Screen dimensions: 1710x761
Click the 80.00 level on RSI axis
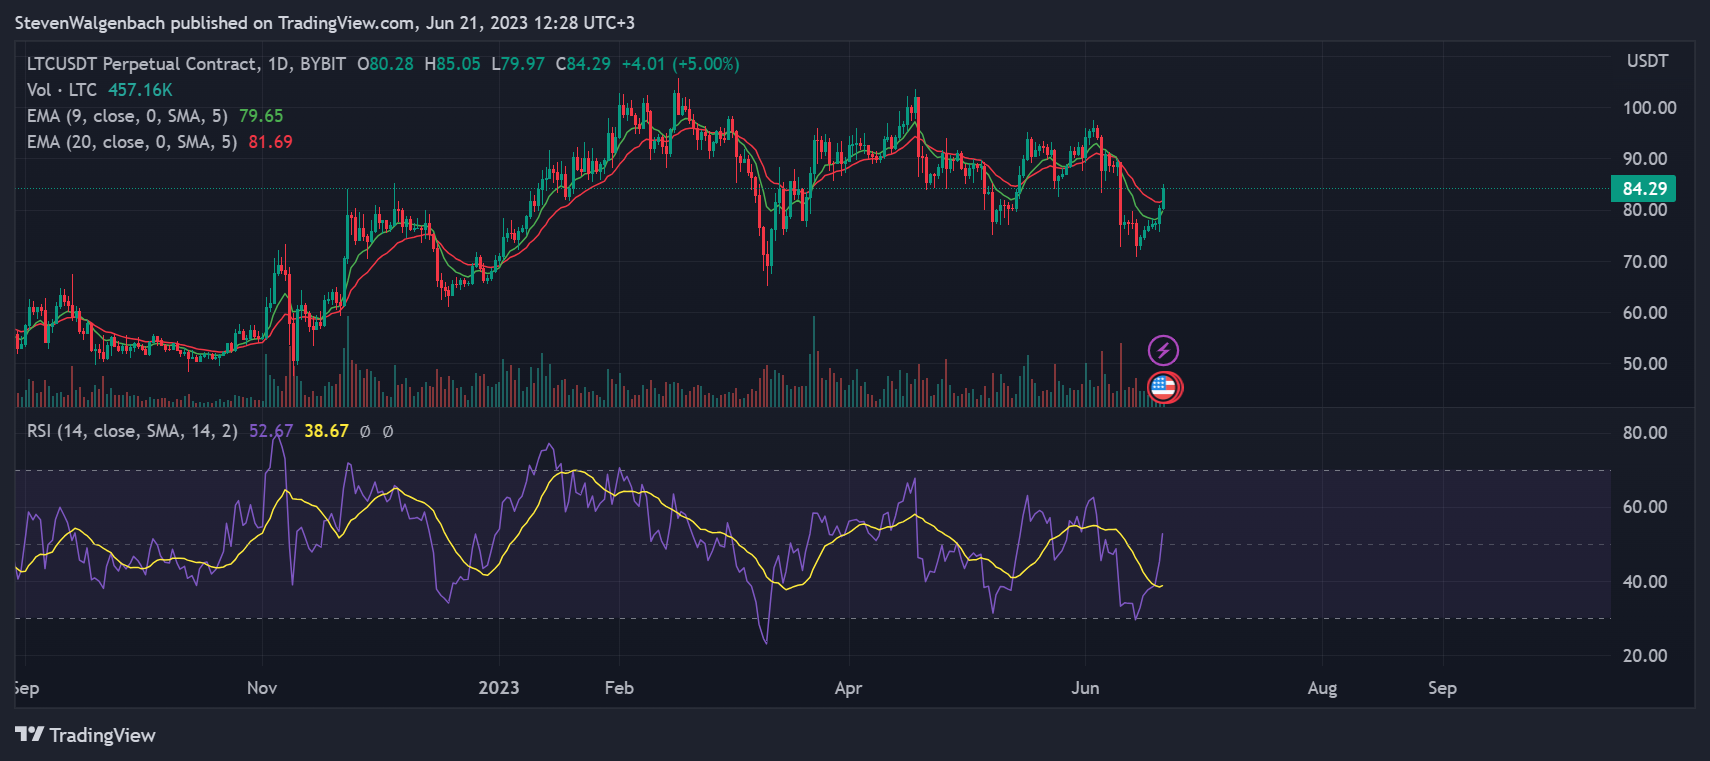point(1644,433)
